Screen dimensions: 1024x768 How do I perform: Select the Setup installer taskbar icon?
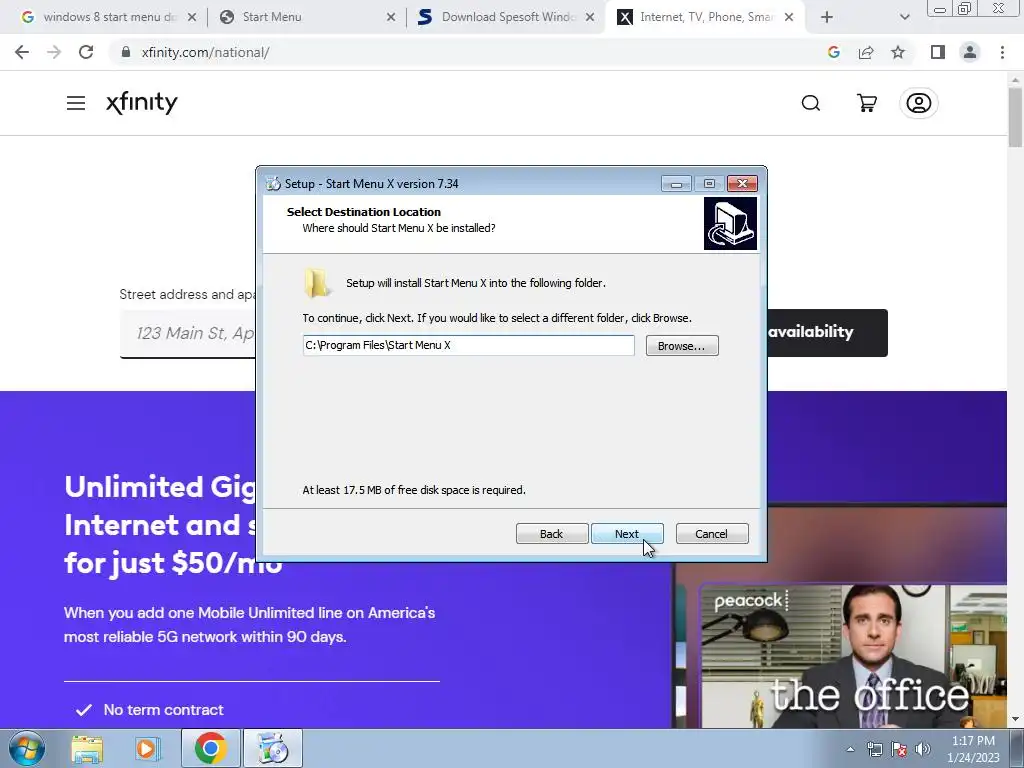click(272, 748)
